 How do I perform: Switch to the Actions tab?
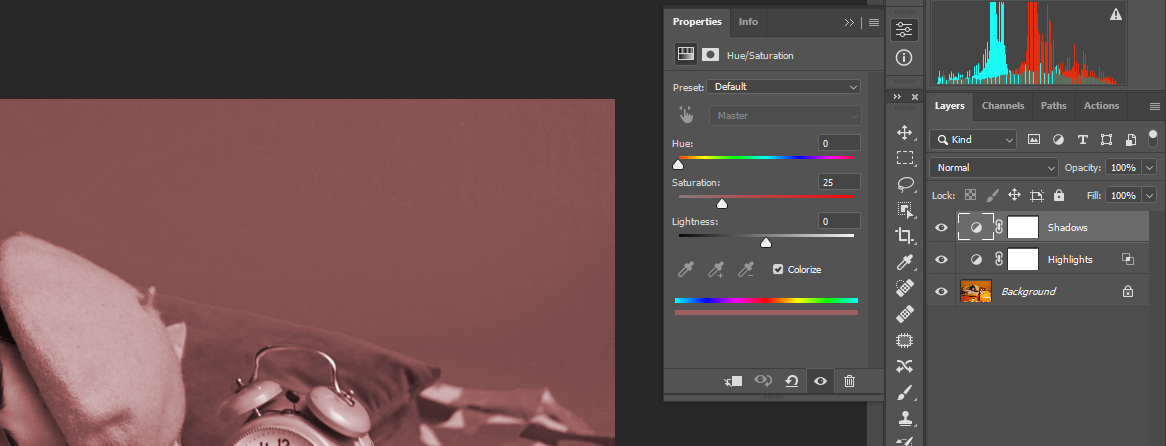click(x=1101, y=106)
